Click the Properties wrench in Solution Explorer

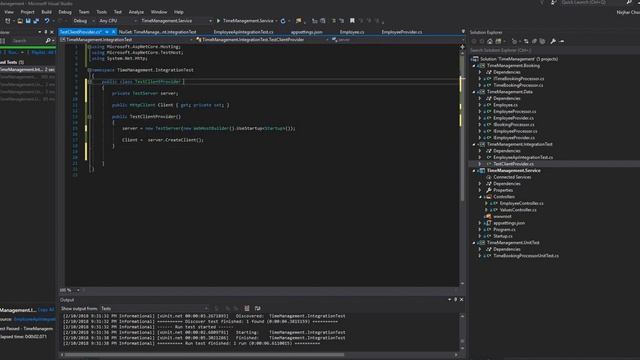click(553, 41)
